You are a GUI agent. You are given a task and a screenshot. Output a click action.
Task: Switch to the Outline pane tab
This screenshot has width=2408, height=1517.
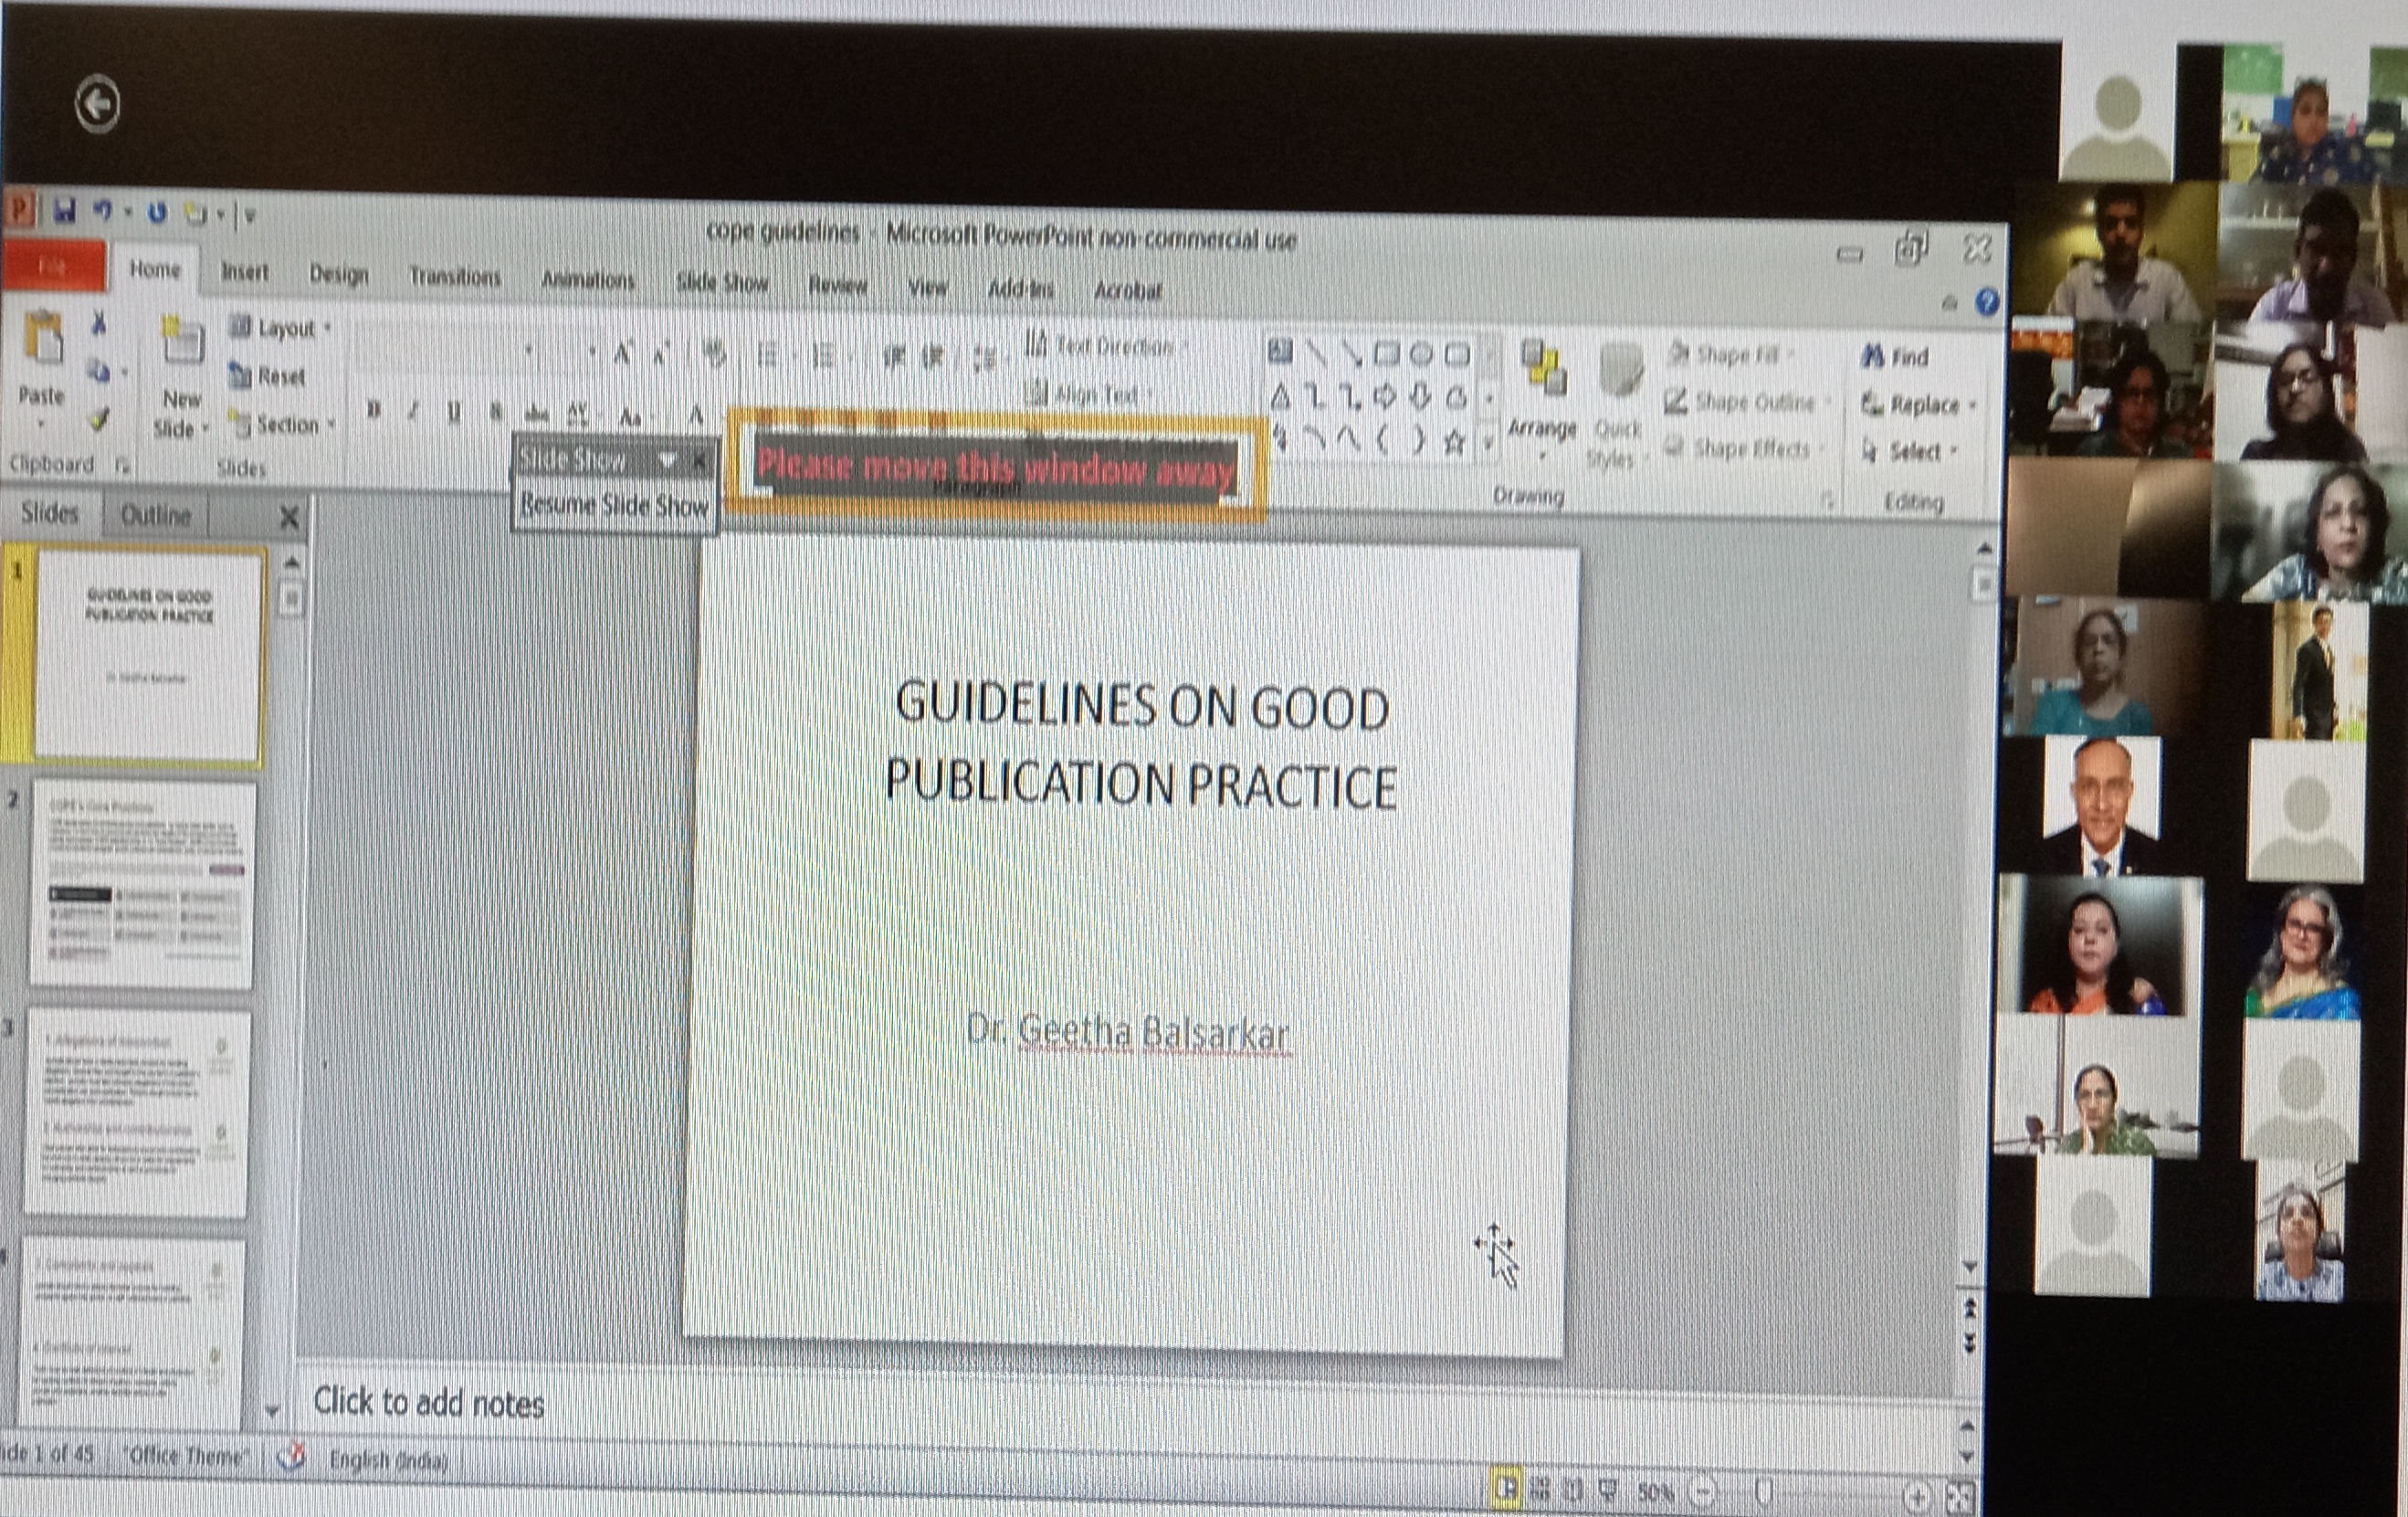point(155,515)
